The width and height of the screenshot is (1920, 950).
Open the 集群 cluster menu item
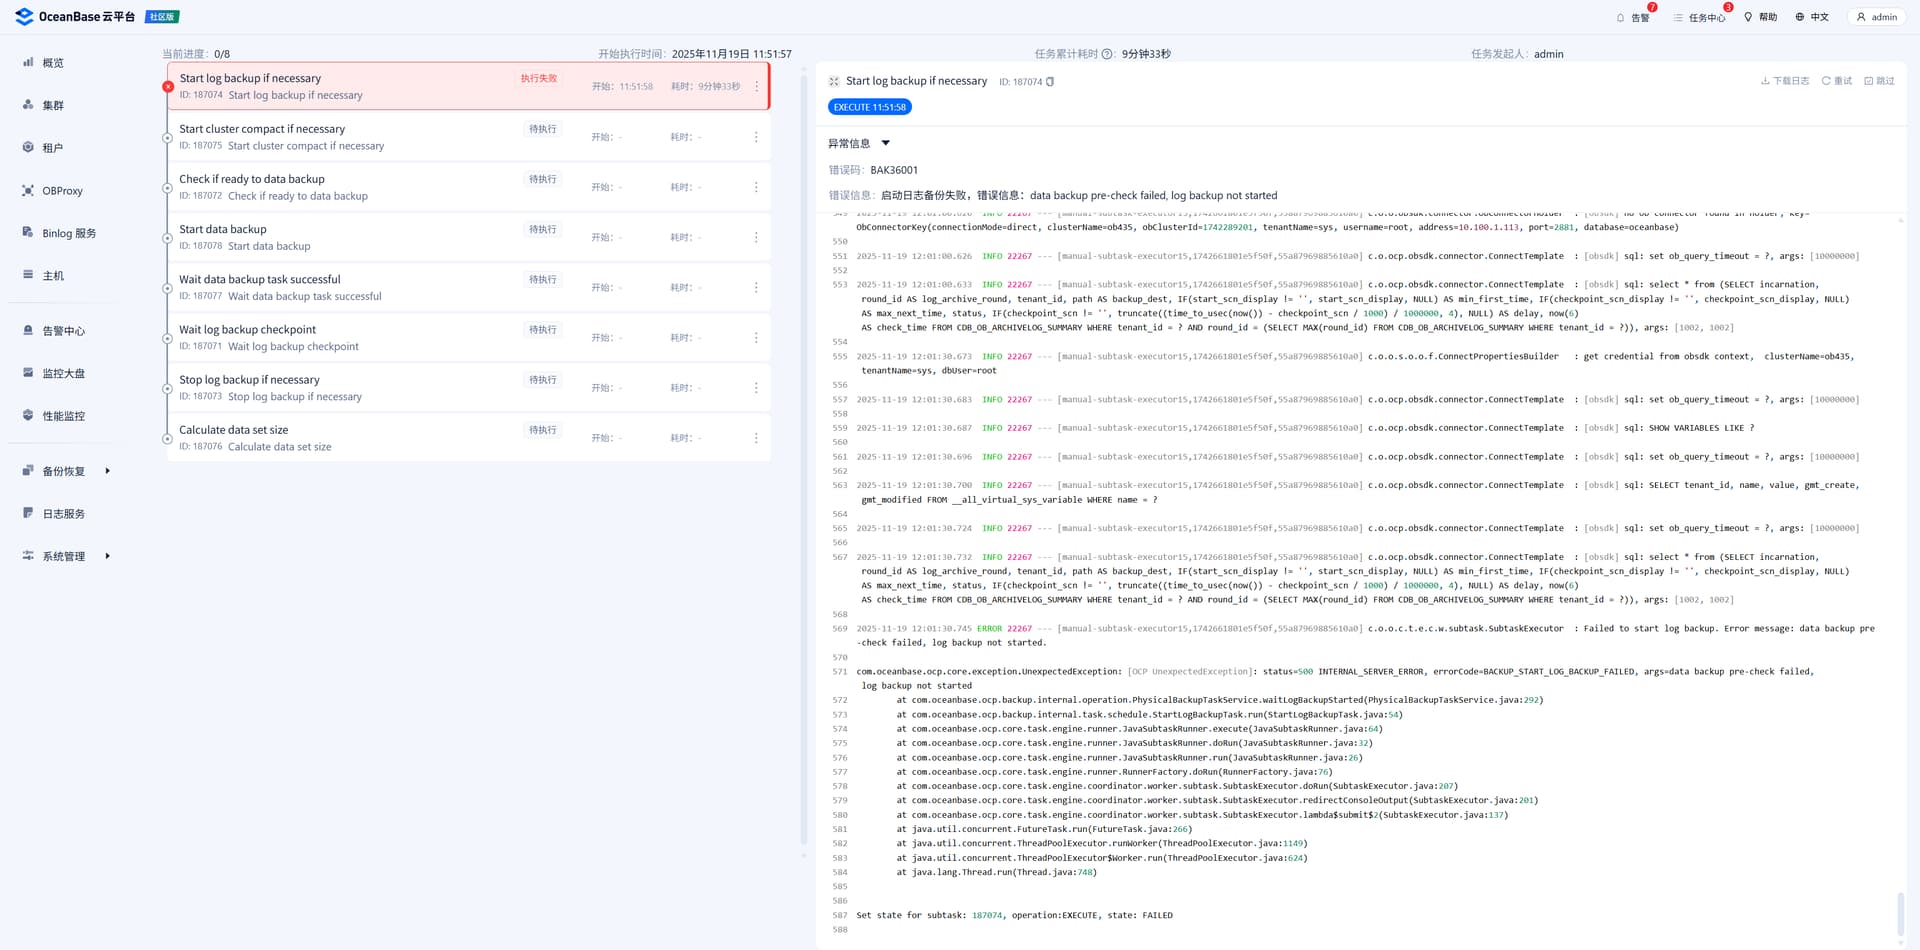pos(52,105)
